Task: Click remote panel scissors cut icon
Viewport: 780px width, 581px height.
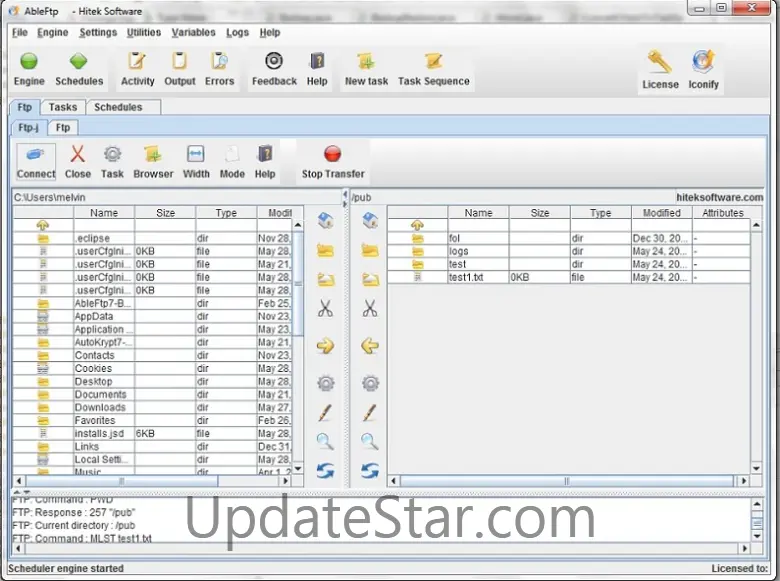Action: coord(370,308)
